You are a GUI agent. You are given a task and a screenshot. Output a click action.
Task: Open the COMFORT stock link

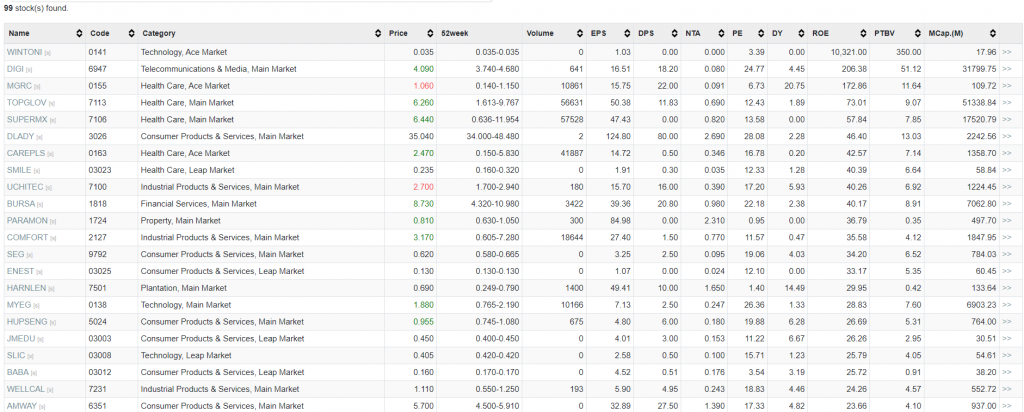pos(26,238)
